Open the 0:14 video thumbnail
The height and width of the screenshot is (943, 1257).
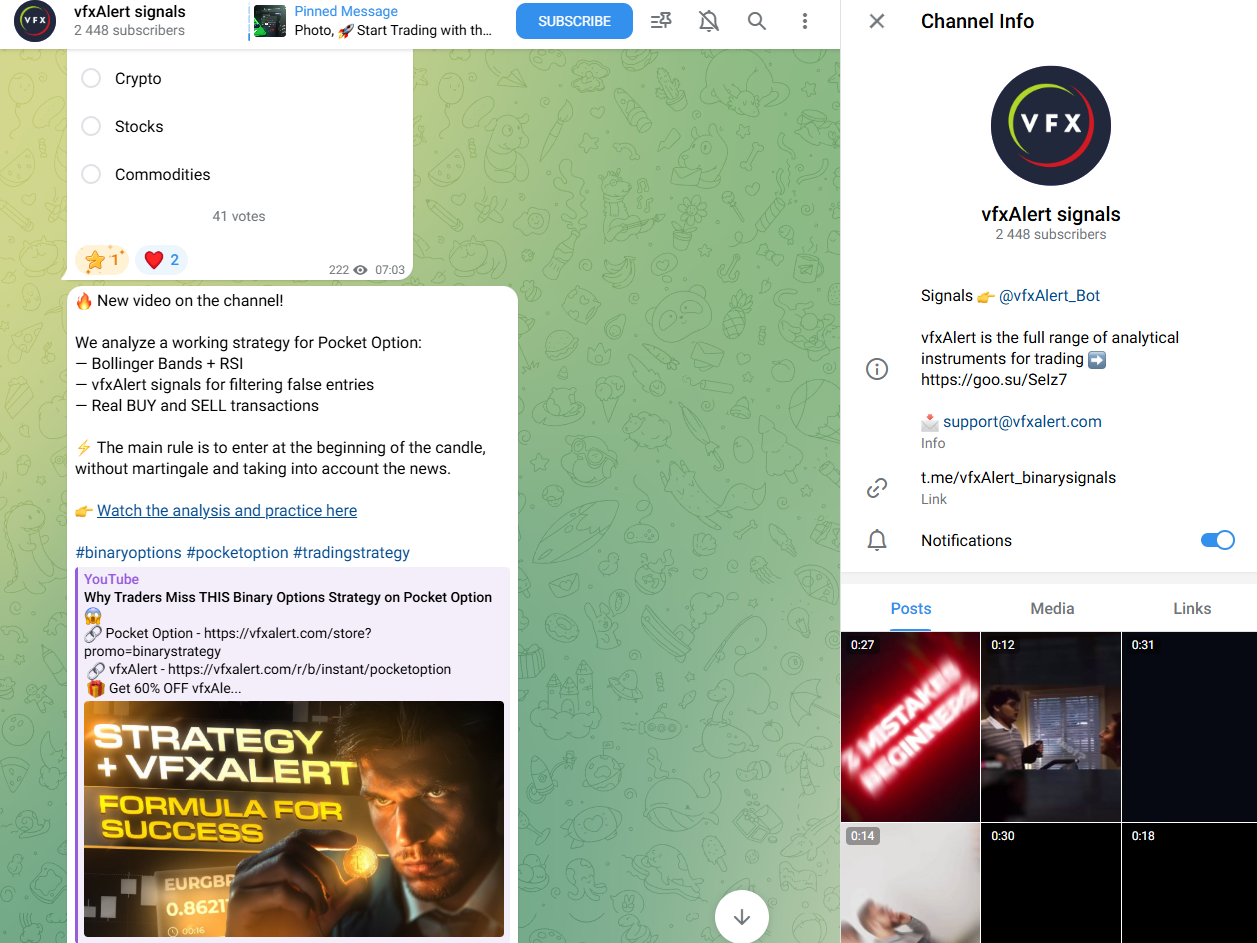[910, 883]
